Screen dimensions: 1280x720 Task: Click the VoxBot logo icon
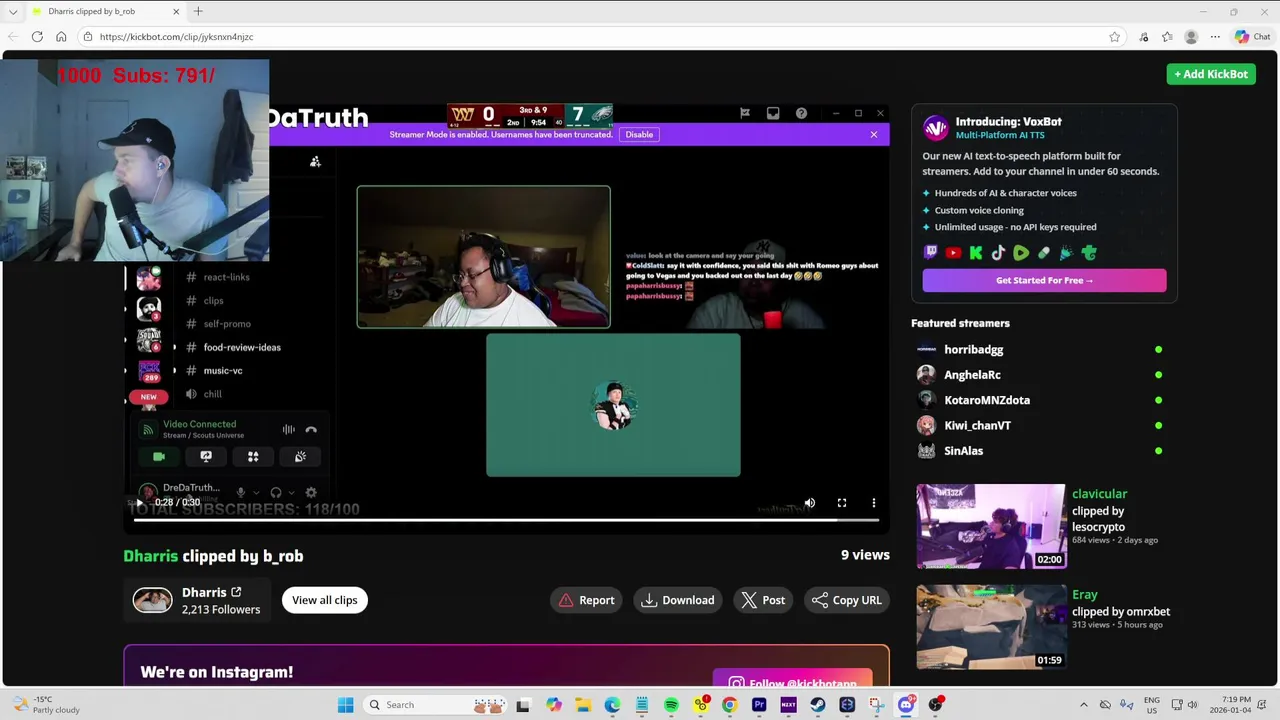(x=935, y=128)
